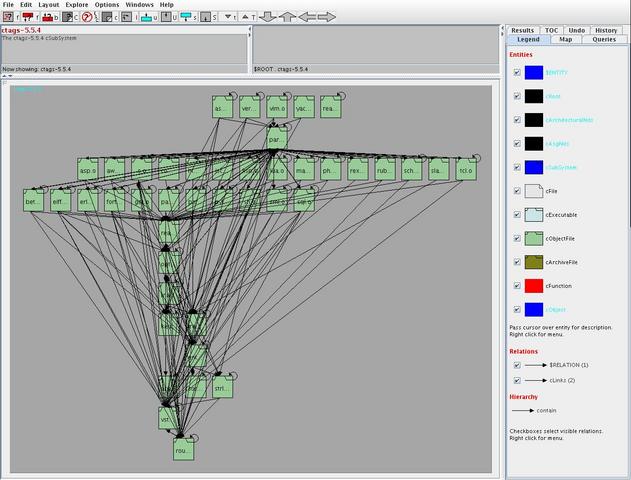
Task: Click the large gray left arrow navigation icon
Action: click(307, 17)
